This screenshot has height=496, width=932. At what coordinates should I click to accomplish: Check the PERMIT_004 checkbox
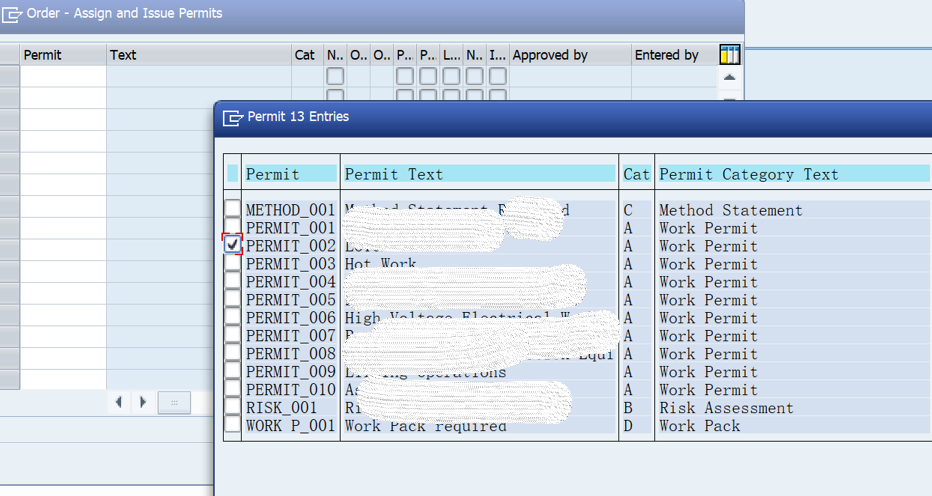click(232, 281)
